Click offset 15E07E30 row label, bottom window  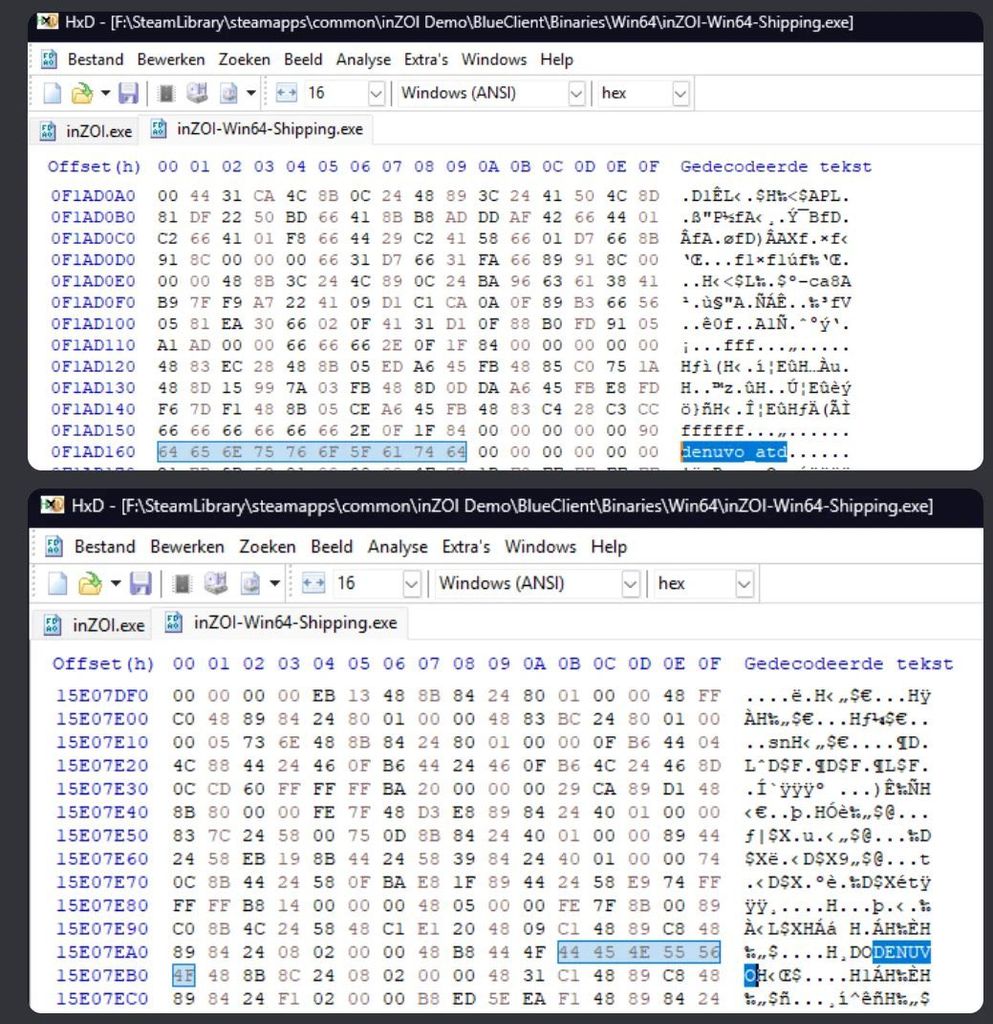[102, 789]
